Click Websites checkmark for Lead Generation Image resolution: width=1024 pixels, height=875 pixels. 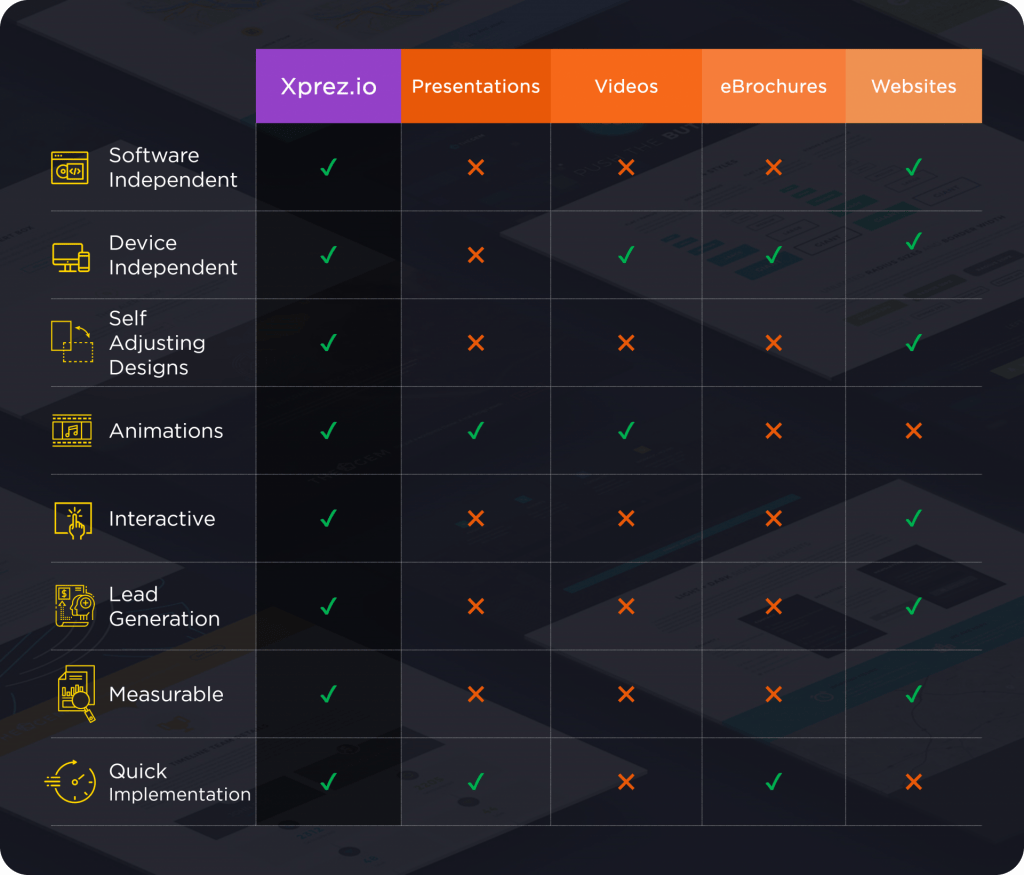[x=914, y=606]
